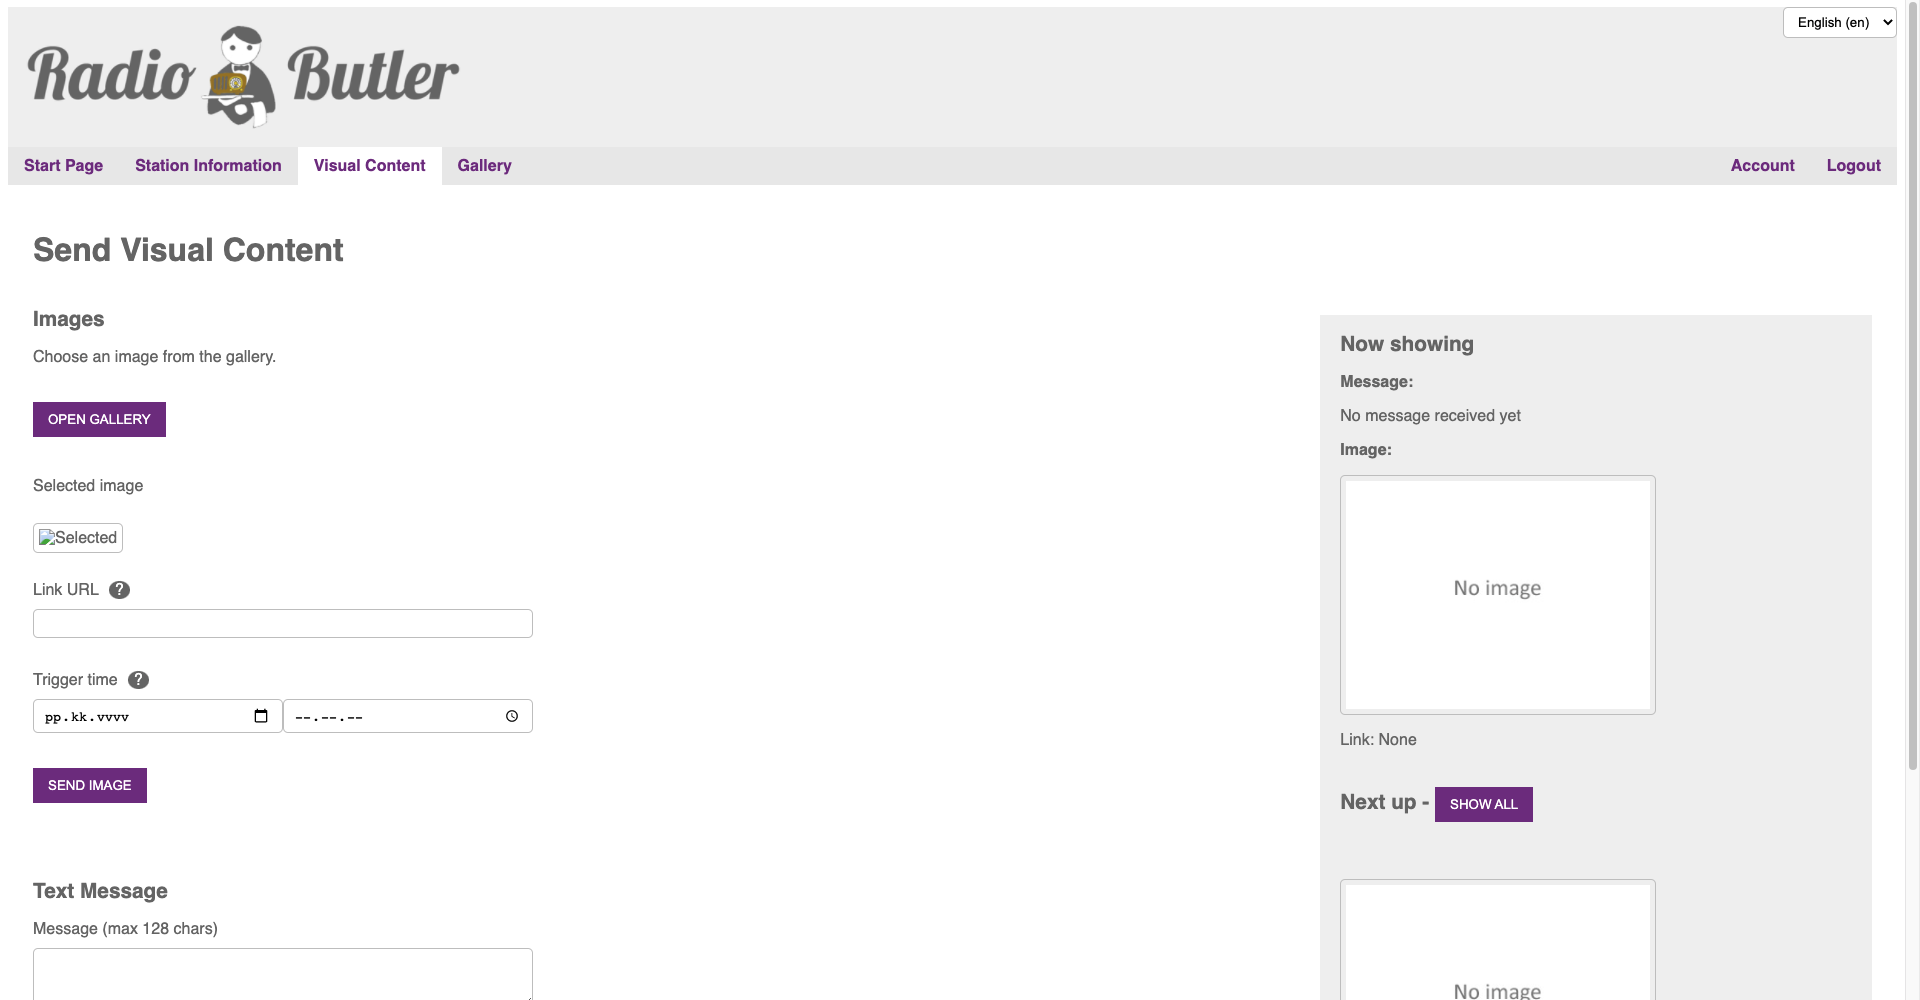
Task: Switch to the Visual Content tab
Action: pyautogui.click(x=369, y=166)
